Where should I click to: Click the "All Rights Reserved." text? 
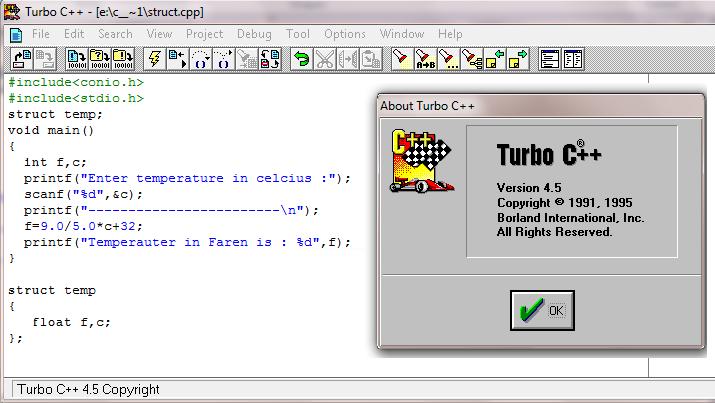[554, 232]
